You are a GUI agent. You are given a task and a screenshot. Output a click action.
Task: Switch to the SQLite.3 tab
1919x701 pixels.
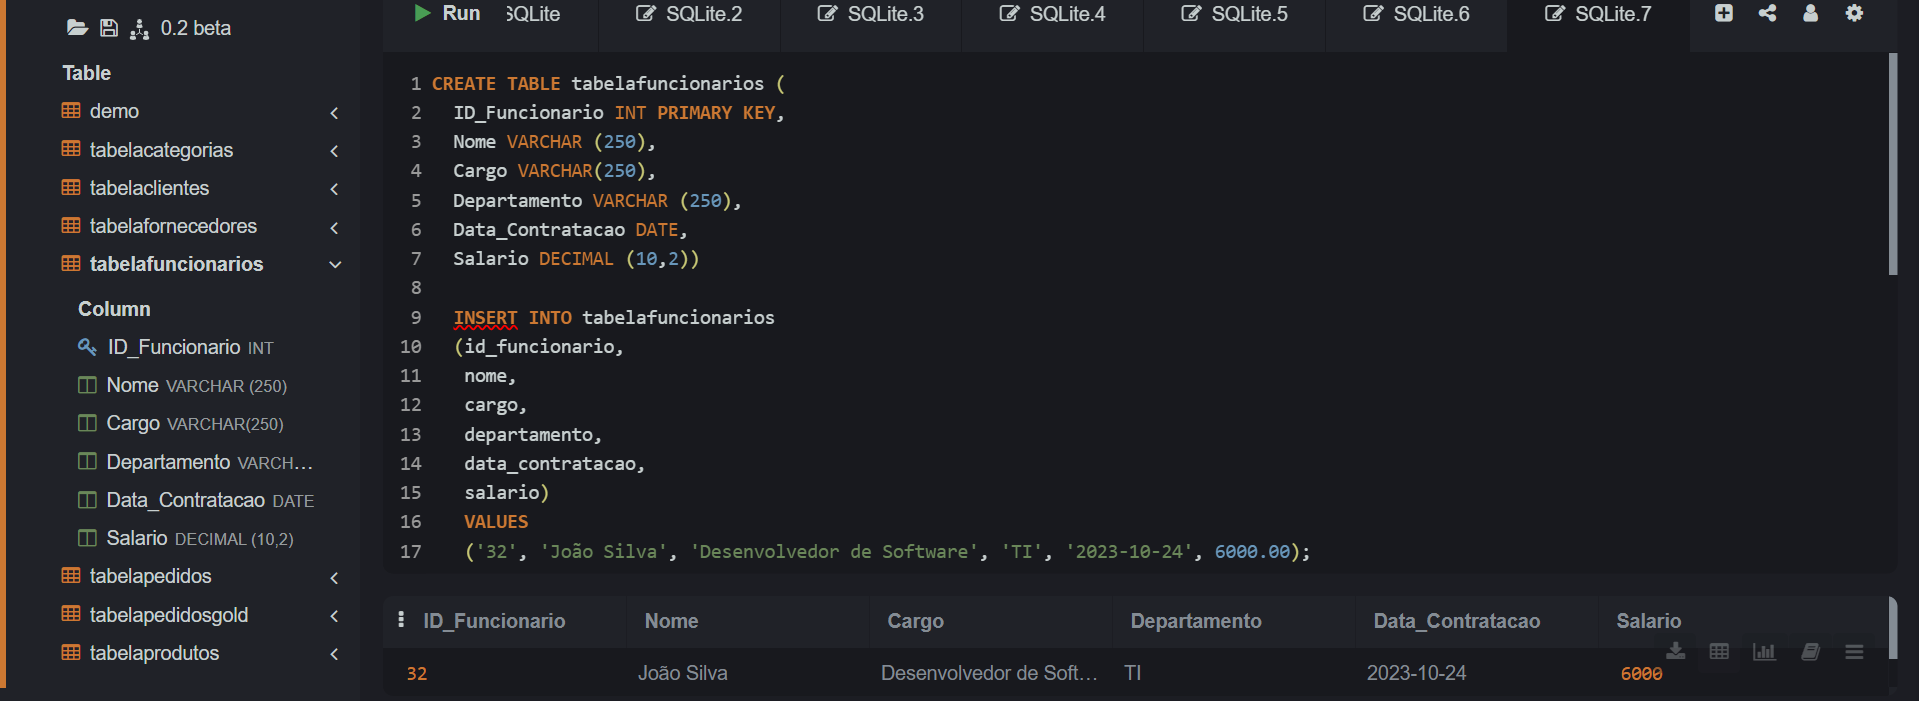coord(871,14)
